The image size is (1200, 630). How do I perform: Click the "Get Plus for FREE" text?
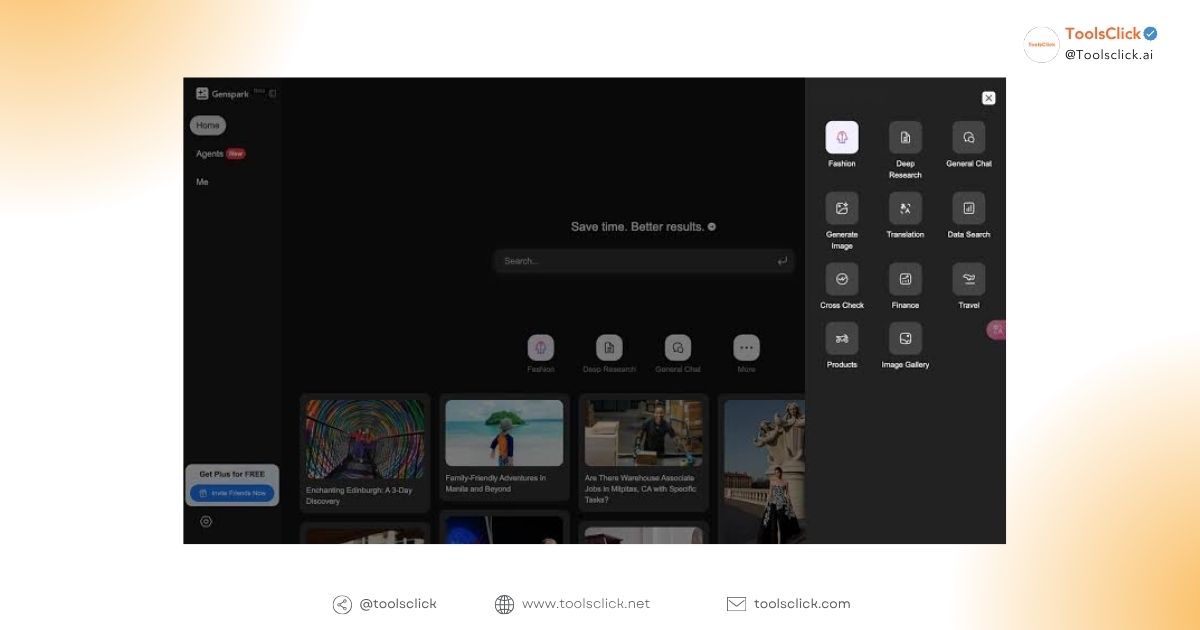coord(232,474)
